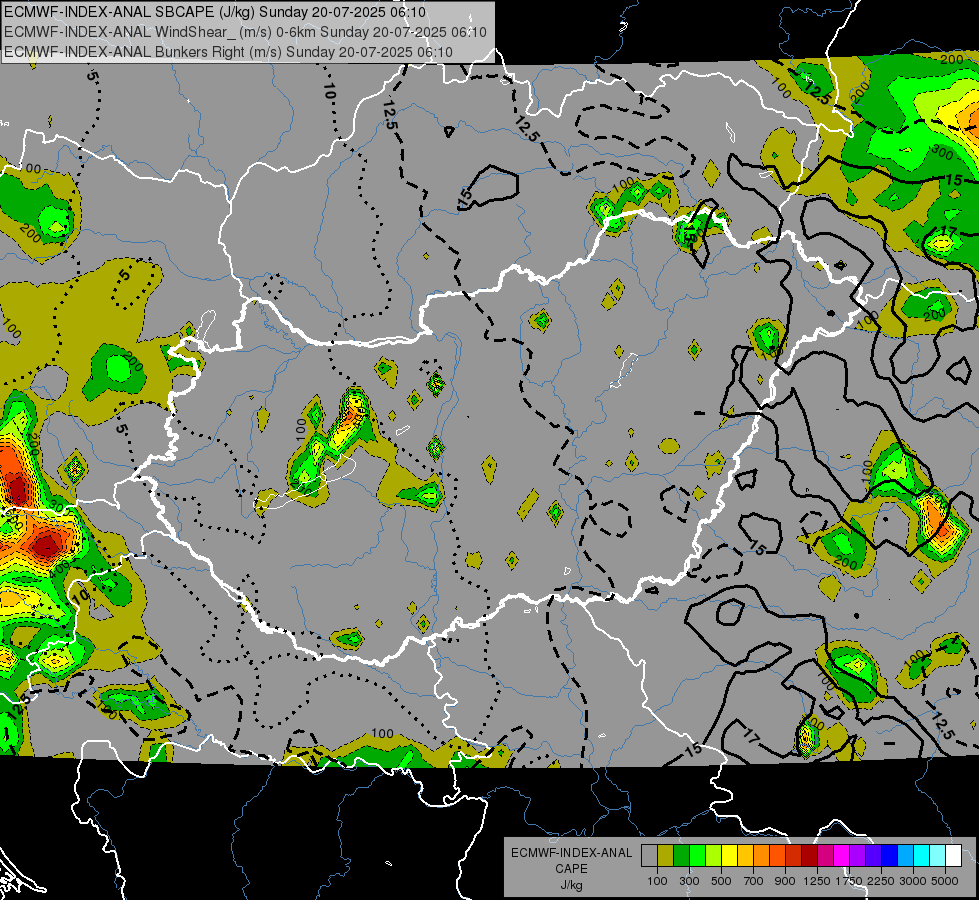This screenshot has height=900, width=979.
Task: Select the white swatch in CAPE legend
Action: (x=953, y=856)
